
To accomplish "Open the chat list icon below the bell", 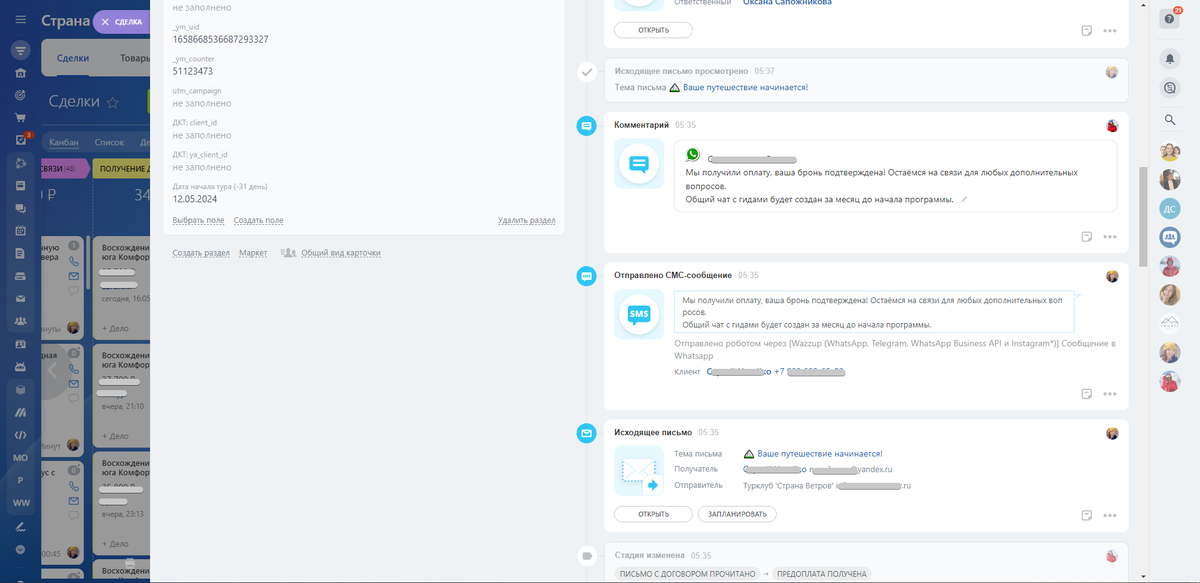I will (x=1170, y=88).
